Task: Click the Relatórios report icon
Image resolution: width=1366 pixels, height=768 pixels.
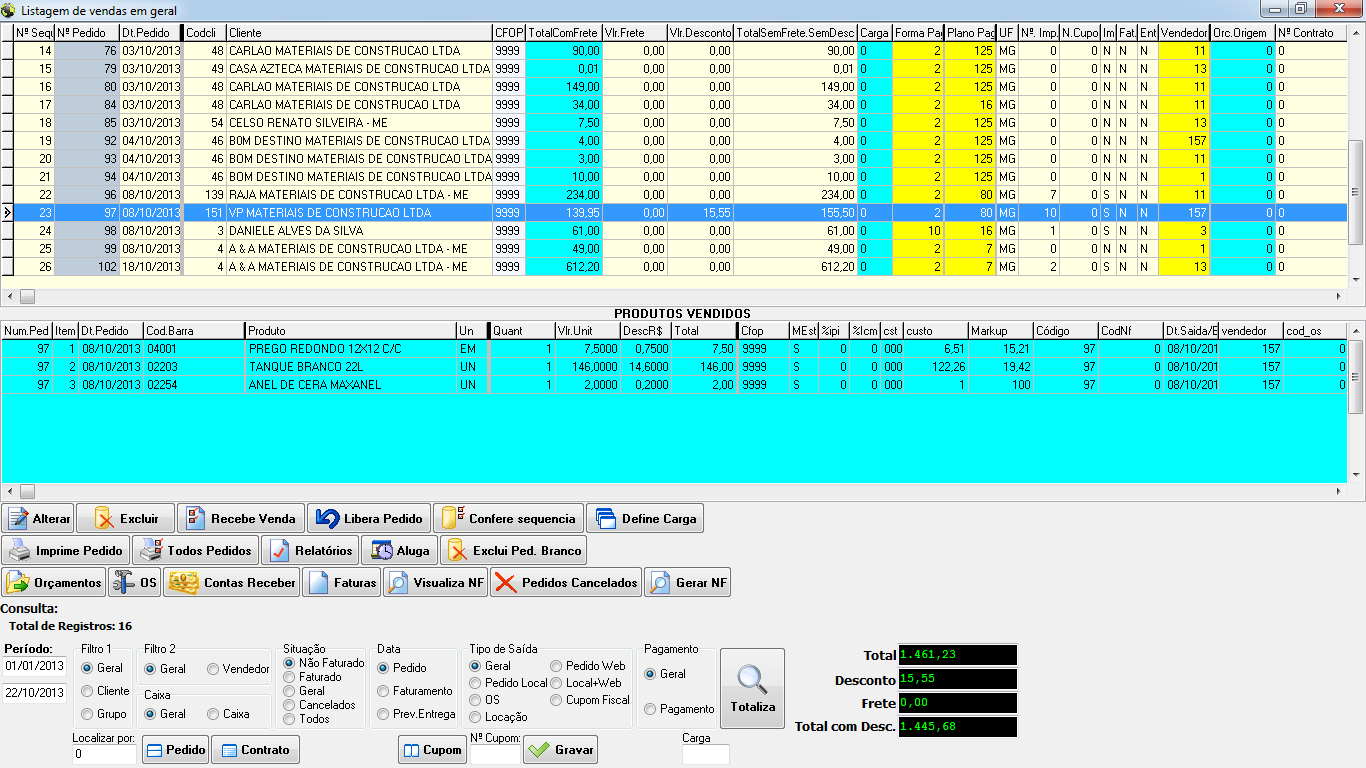Action: [279, 550]
